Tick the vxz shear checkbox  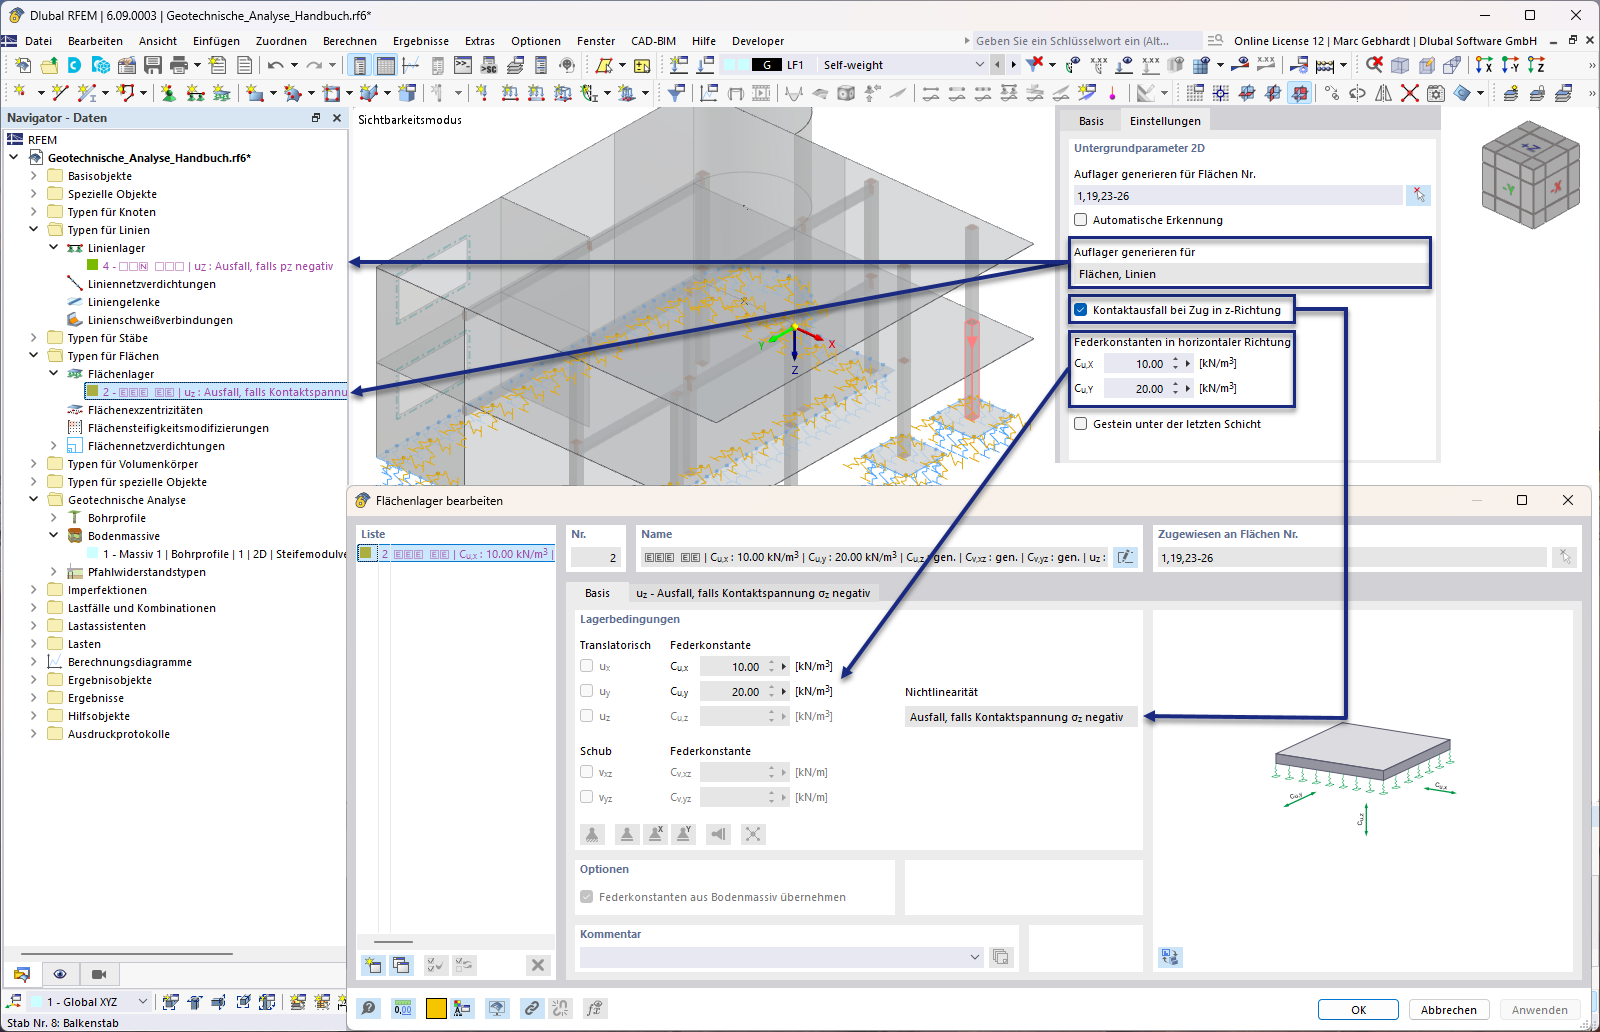[586, 772]
